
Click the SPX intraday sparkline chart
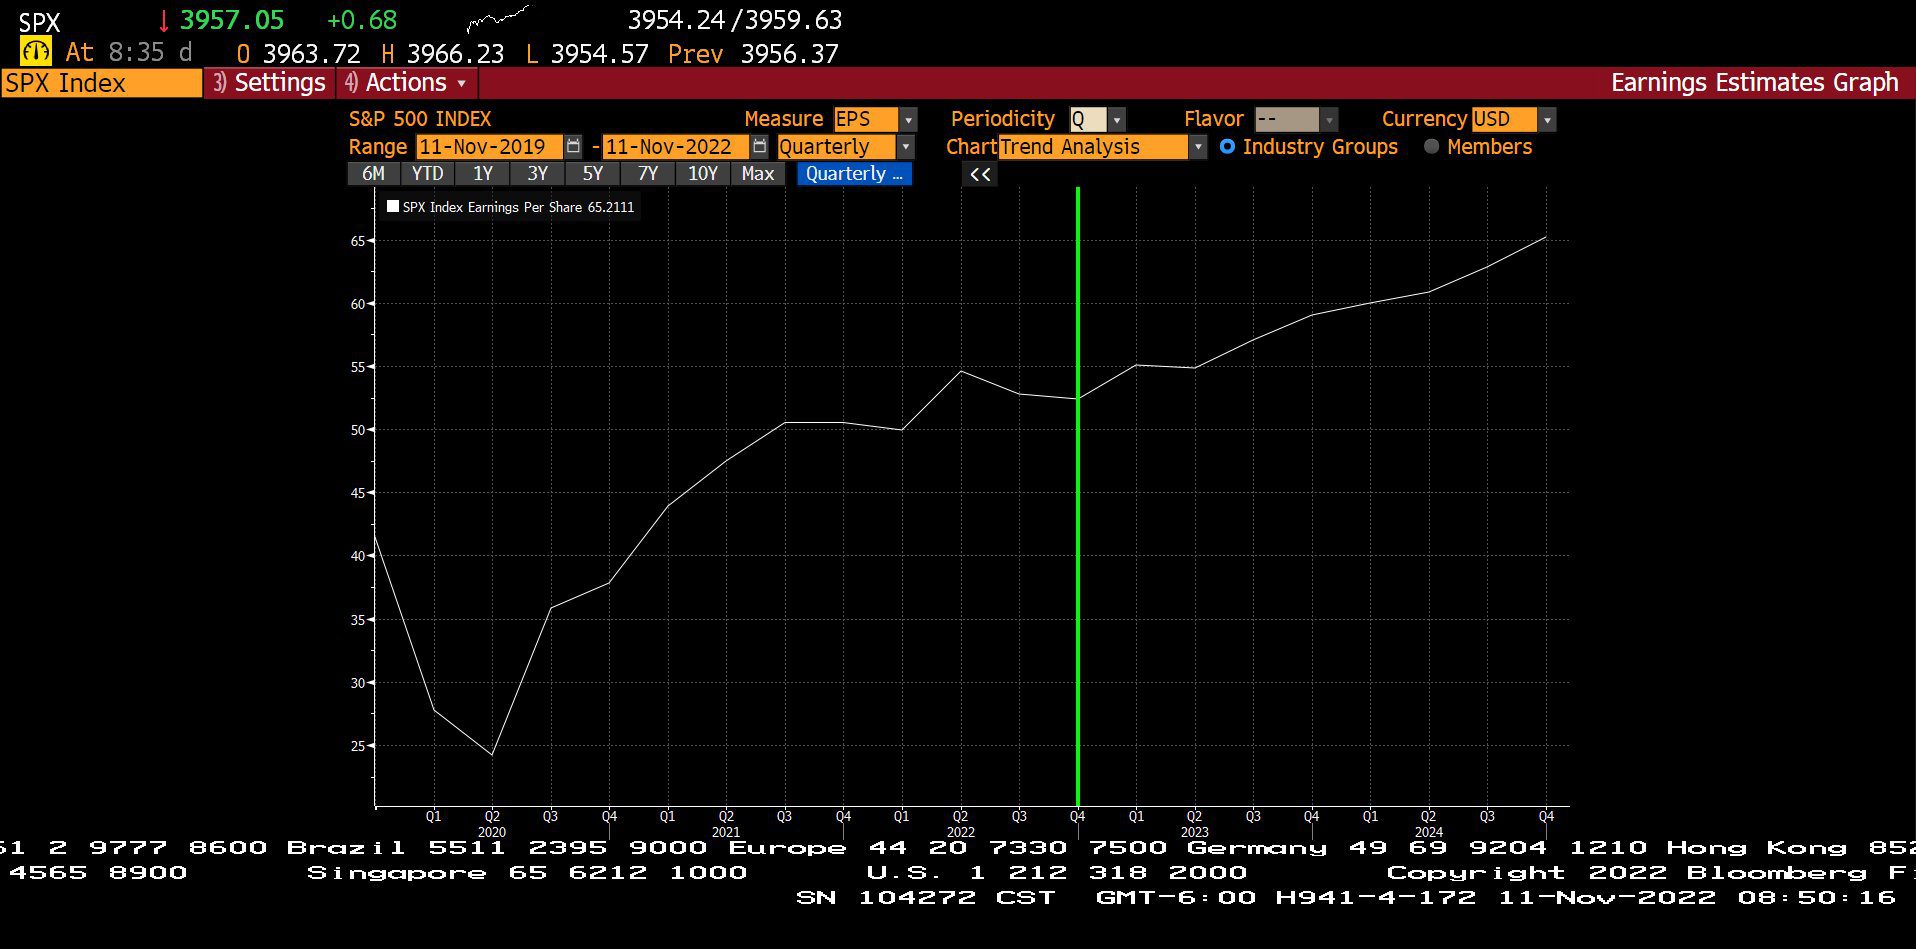498,18
